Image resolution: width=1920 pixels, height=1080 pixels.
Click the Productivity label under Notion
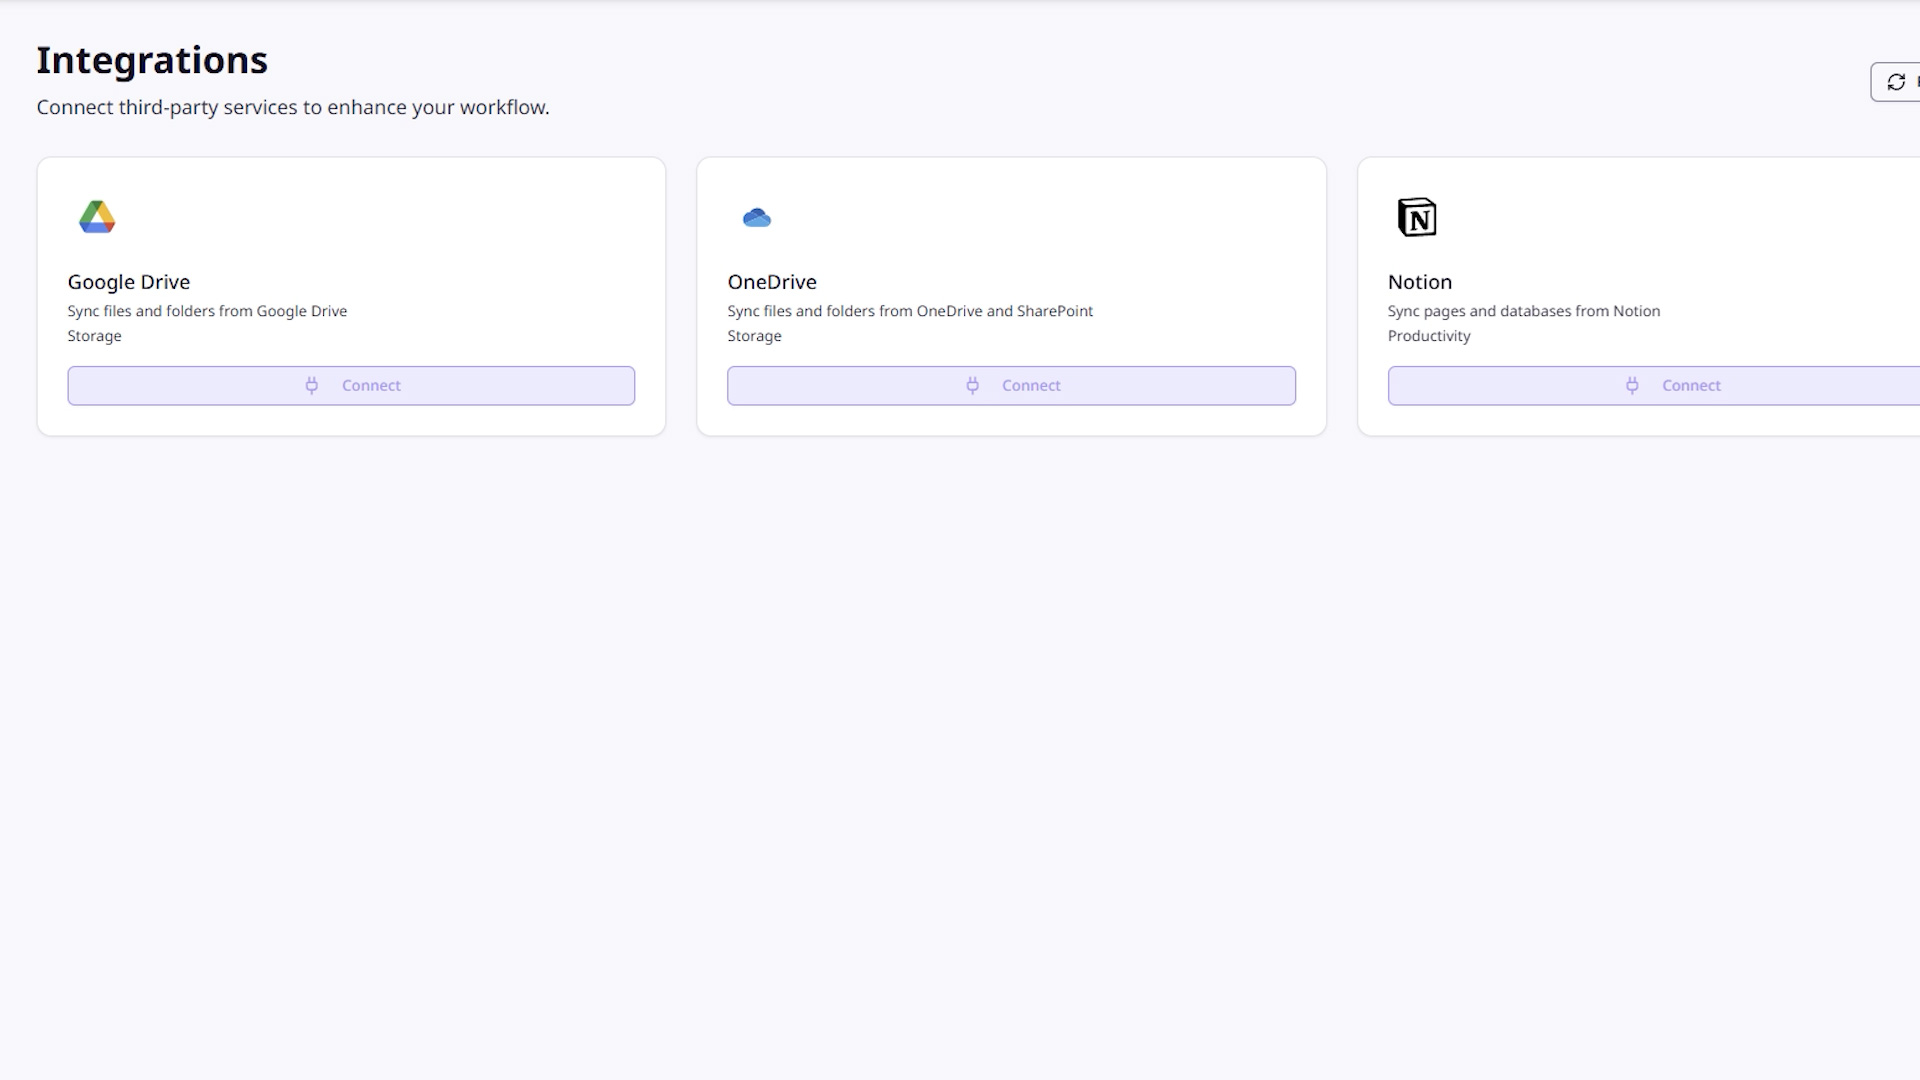pos(1428,336)
